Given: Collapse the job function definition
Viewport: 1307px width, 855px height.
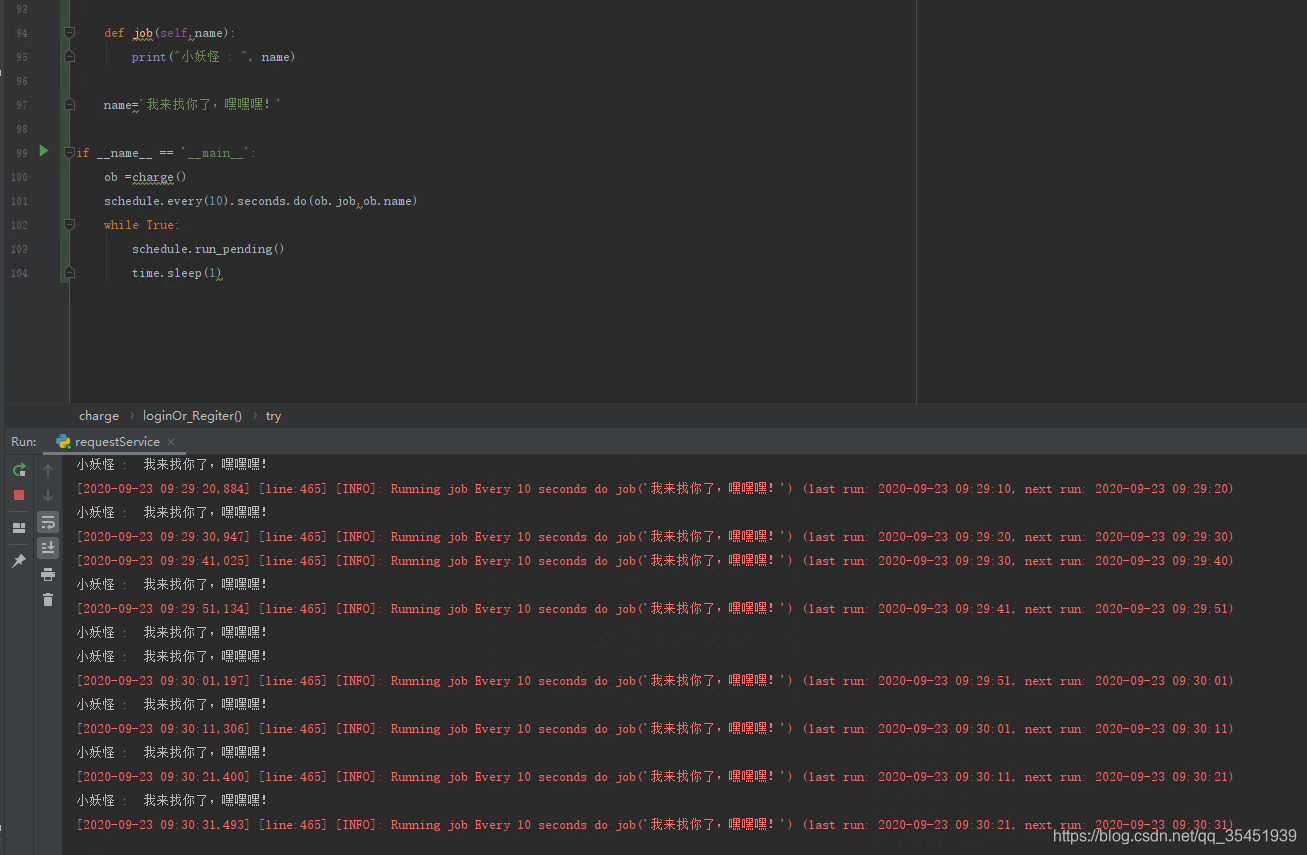Looking at the screenshot, I should pos(68,32).
